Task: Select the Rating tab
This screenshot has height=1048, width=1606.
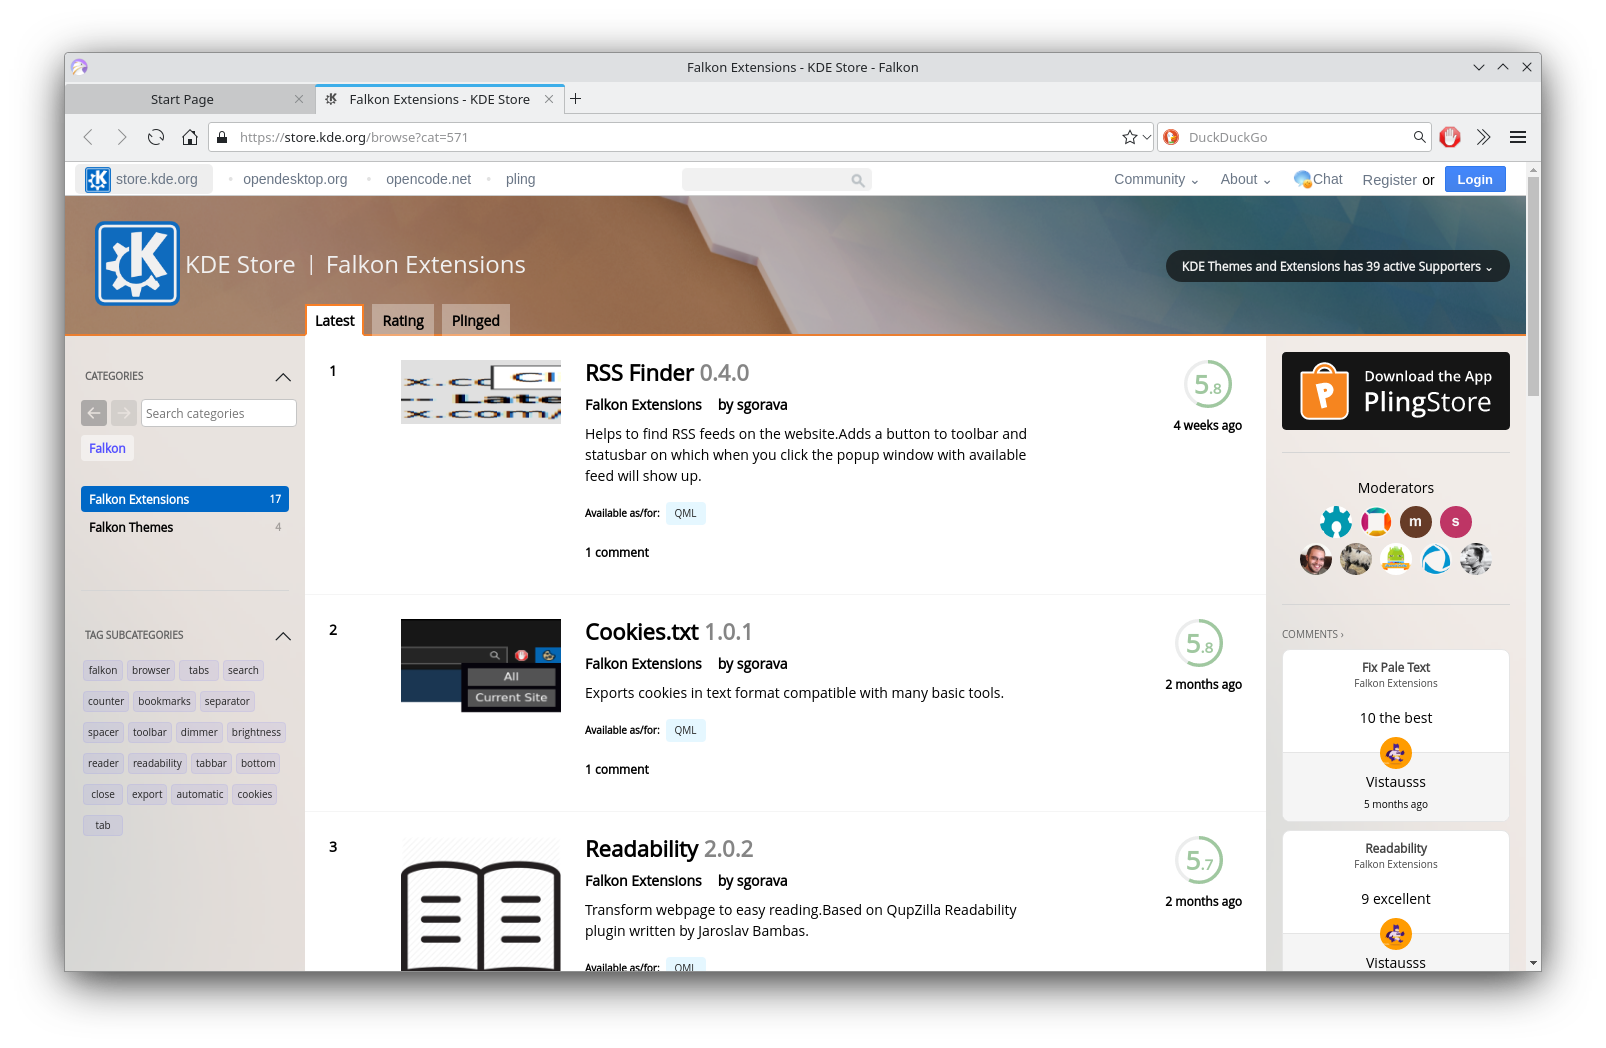Action: (403, 320)
